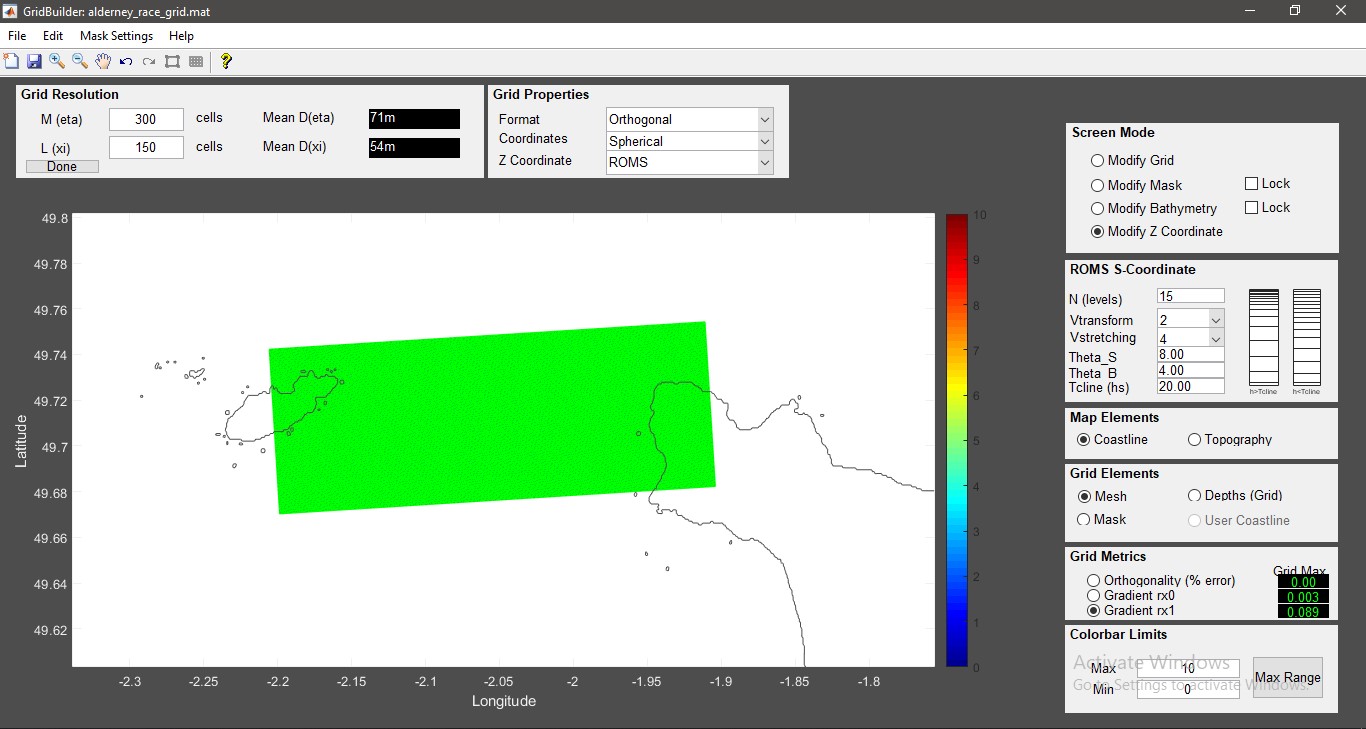Enable the Lock checkbox beside Modify Mask

pyautogui.click(x=1251, y=184)
